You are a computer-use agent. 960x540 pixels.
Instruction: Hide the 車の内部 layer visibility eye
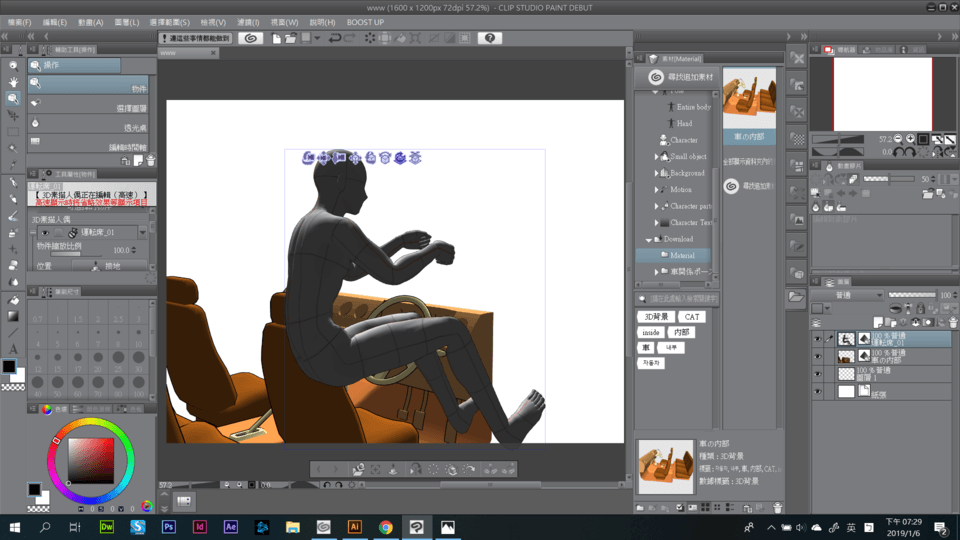[817, 356]
